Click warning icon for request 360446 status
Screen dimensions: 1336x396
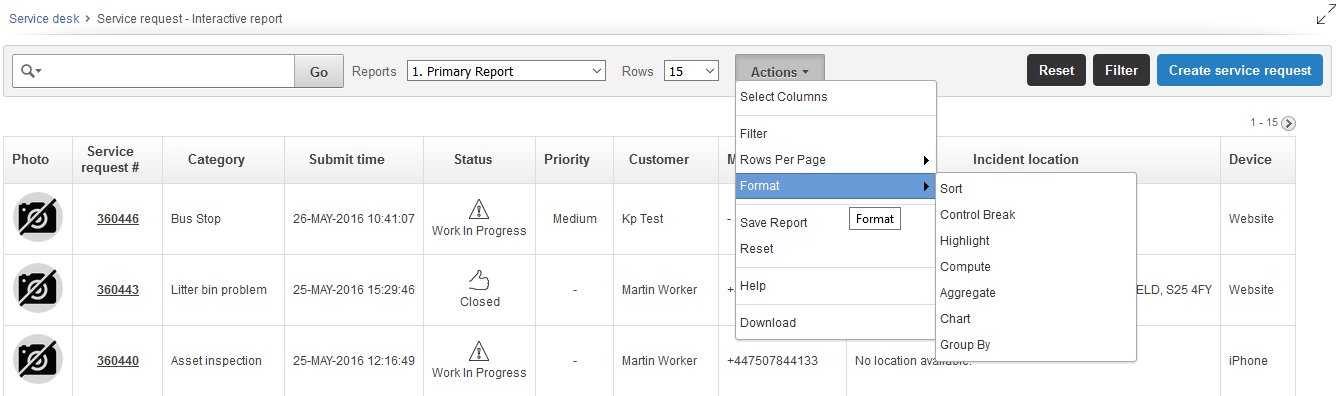(x=479, y=209)
